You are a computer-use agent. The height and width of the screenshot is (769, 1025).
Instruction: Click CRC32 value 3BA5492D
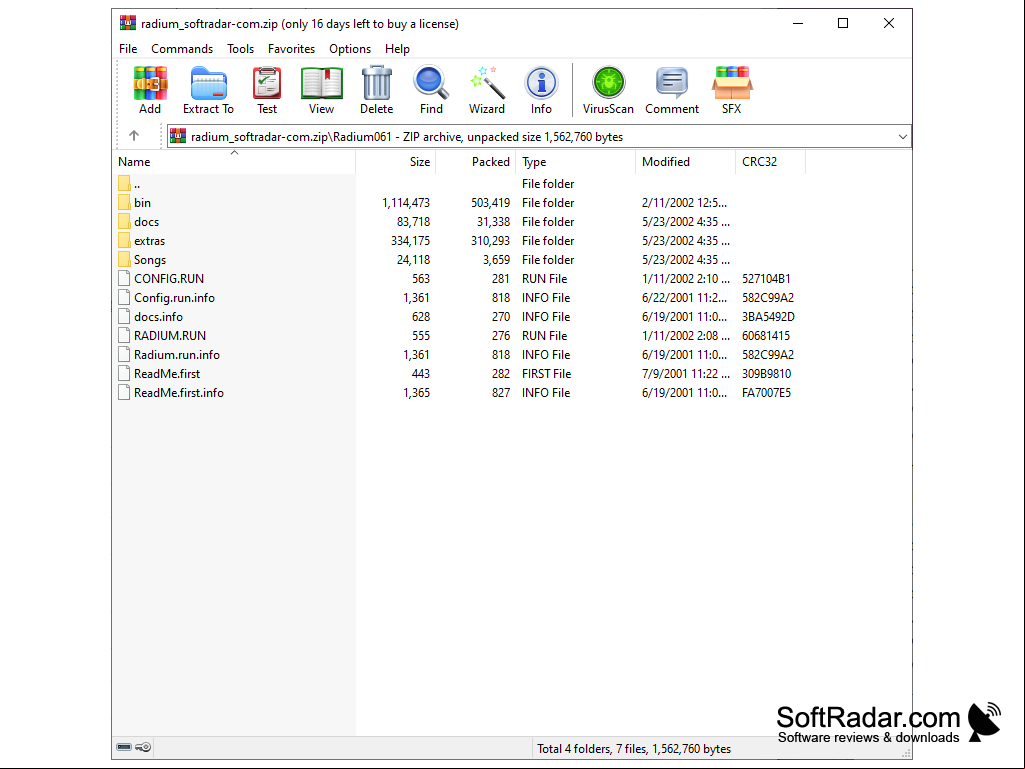(x=768, y=316)
